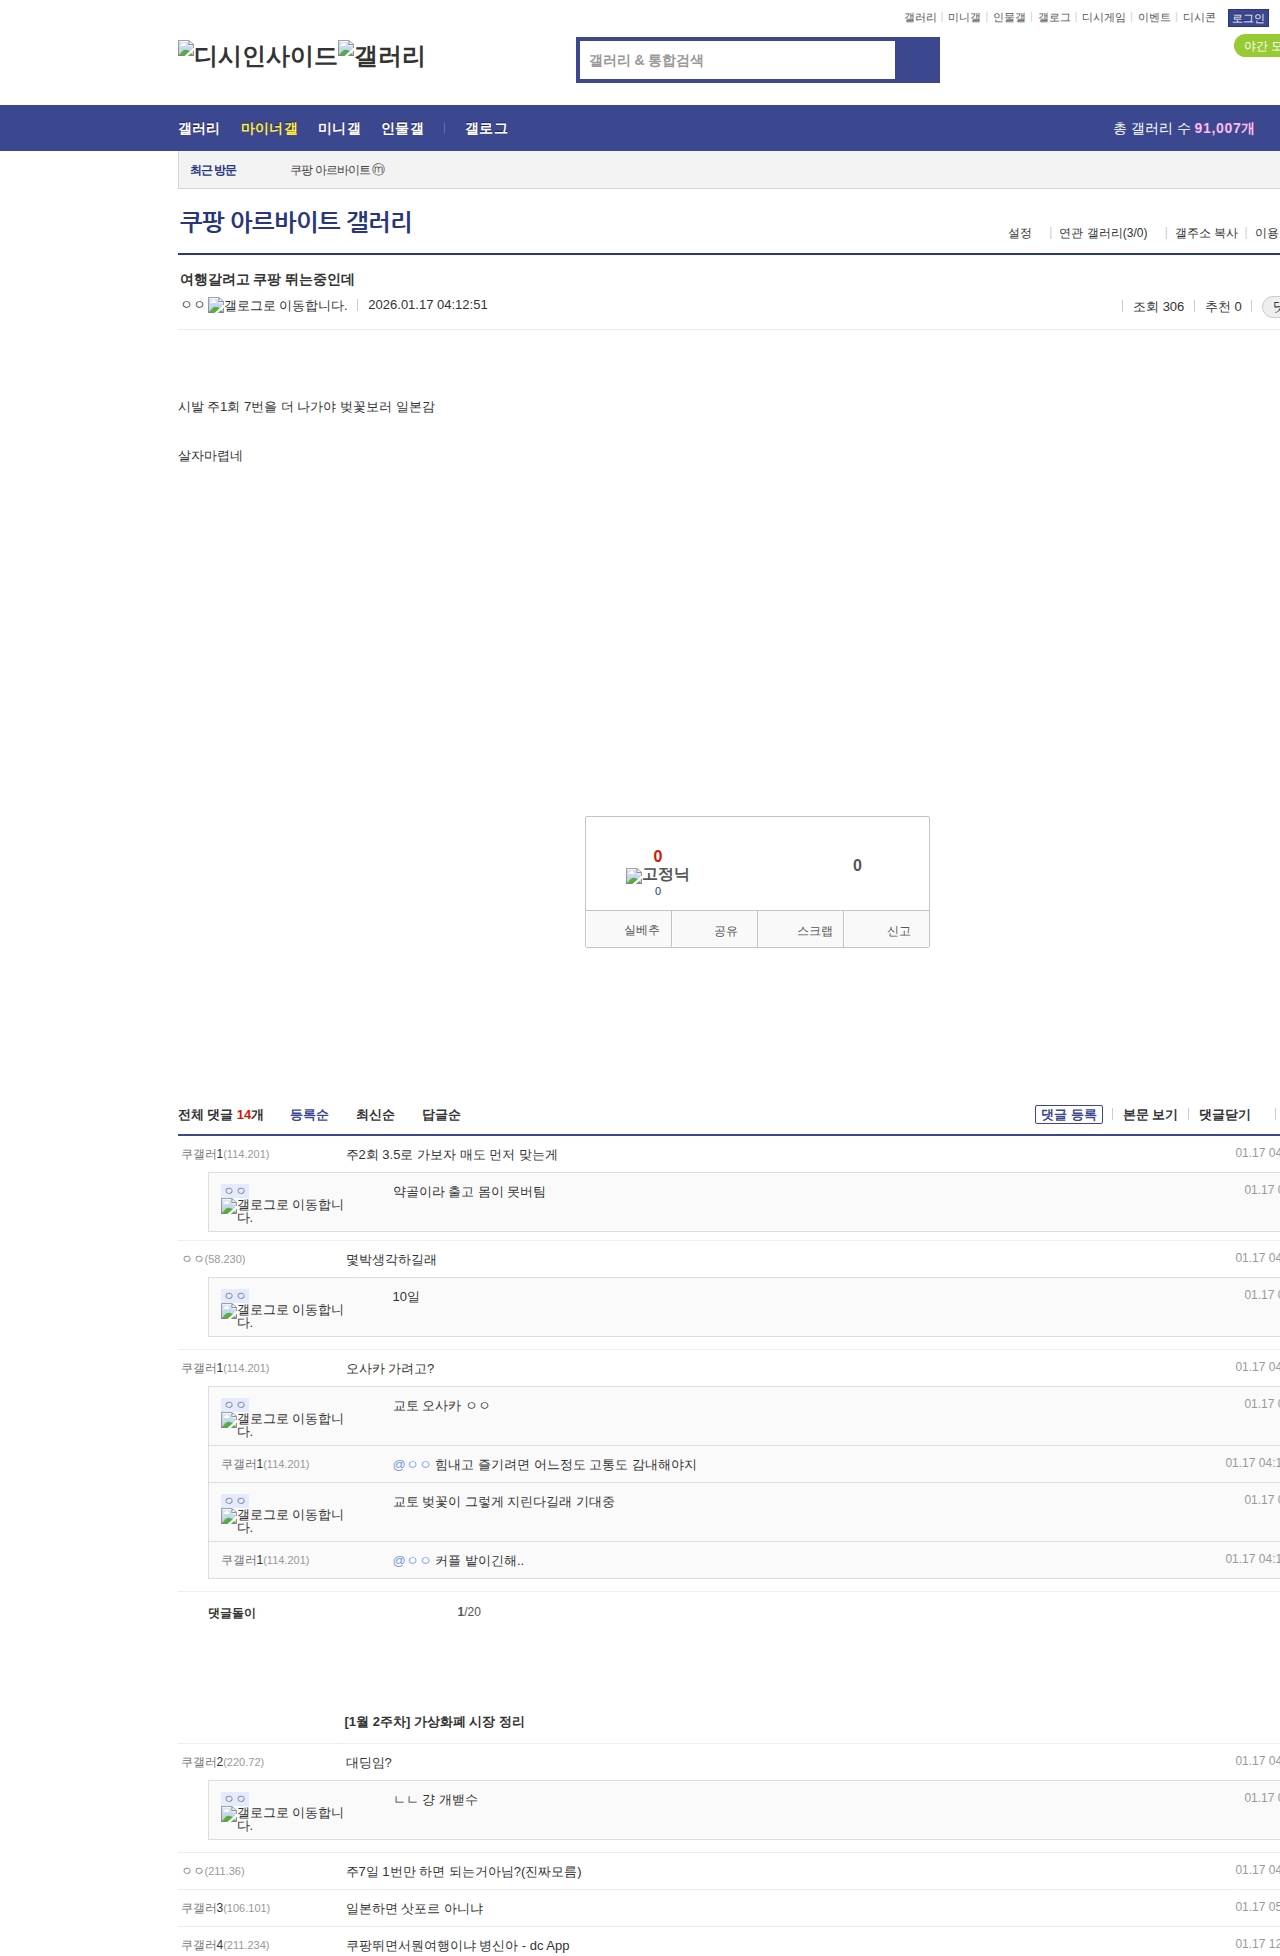Click the @ㅇㅇ mention before '커플 밭이긴해..'

click(x=411, y=1561)
